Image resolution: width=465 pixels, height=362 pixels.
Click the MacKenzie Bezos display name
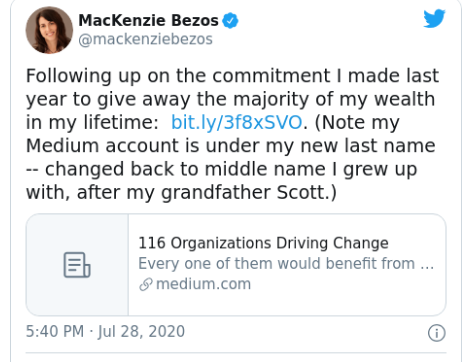click(148, 21)
